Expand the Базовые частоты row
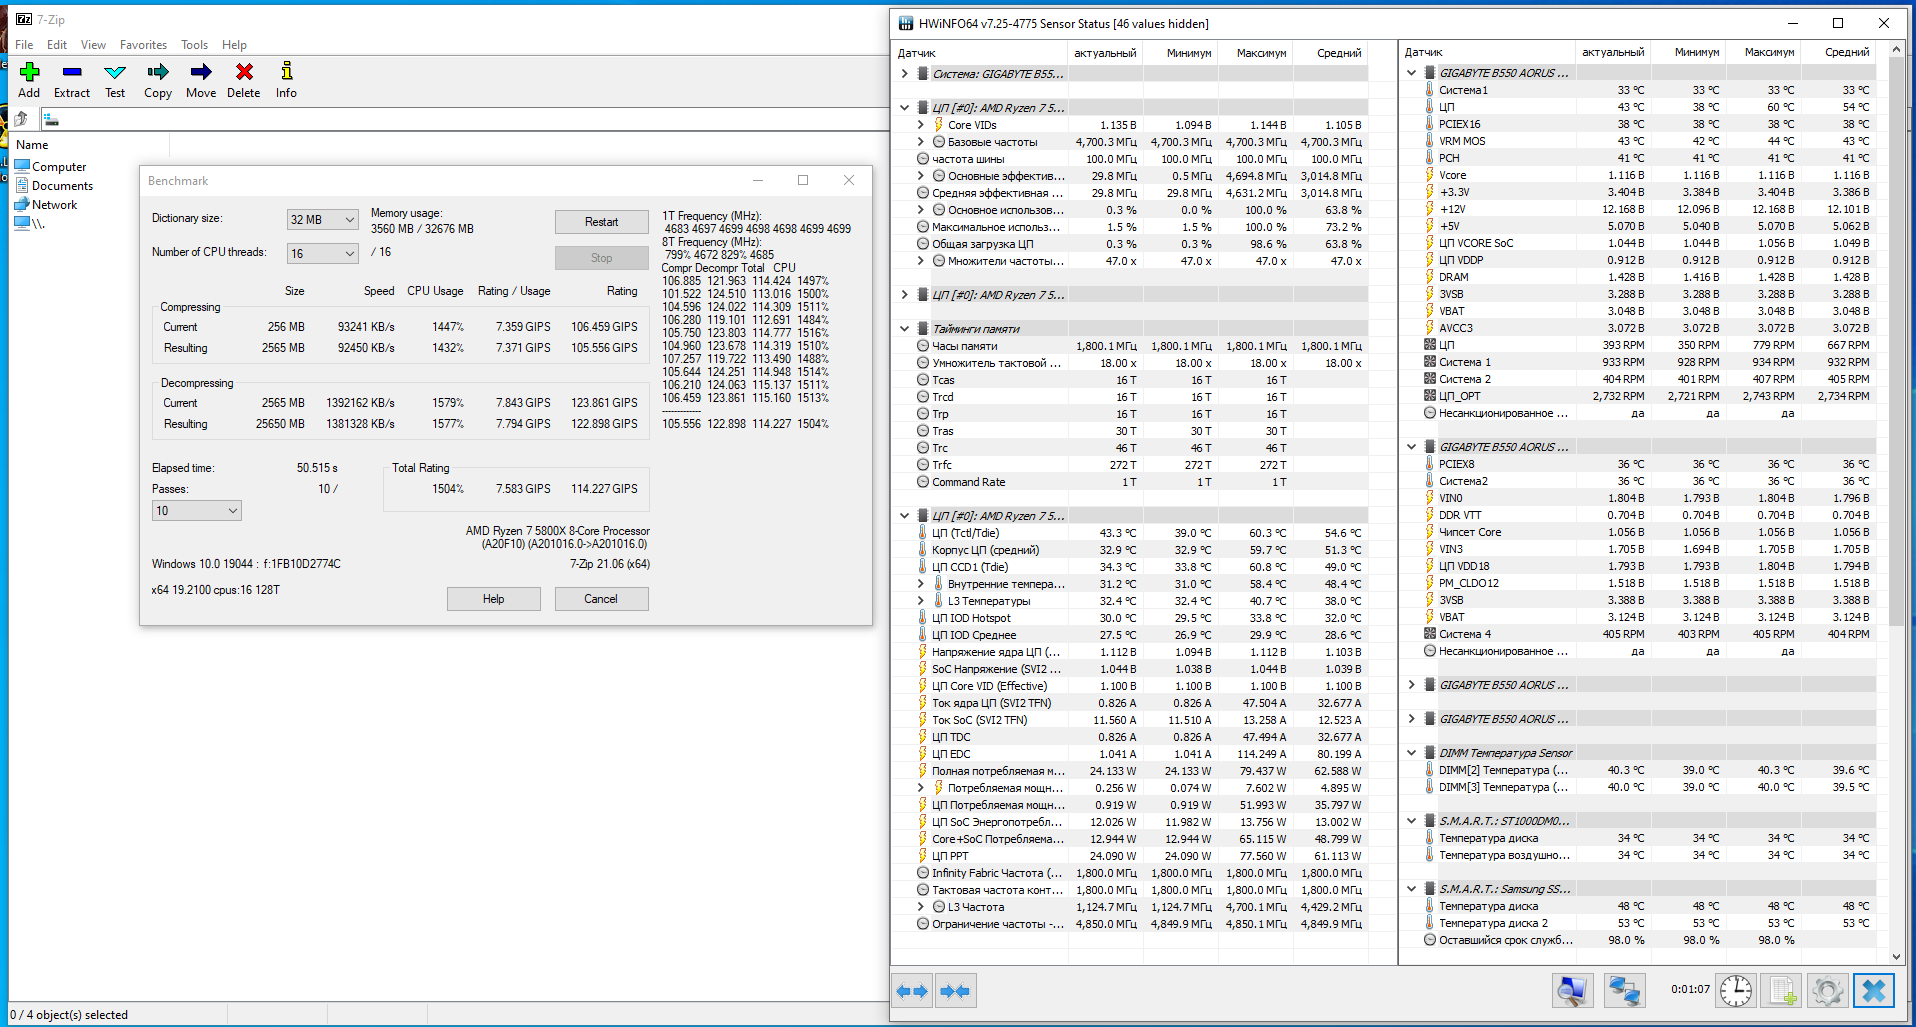The image size is (1916, 1027). point(920,142)
